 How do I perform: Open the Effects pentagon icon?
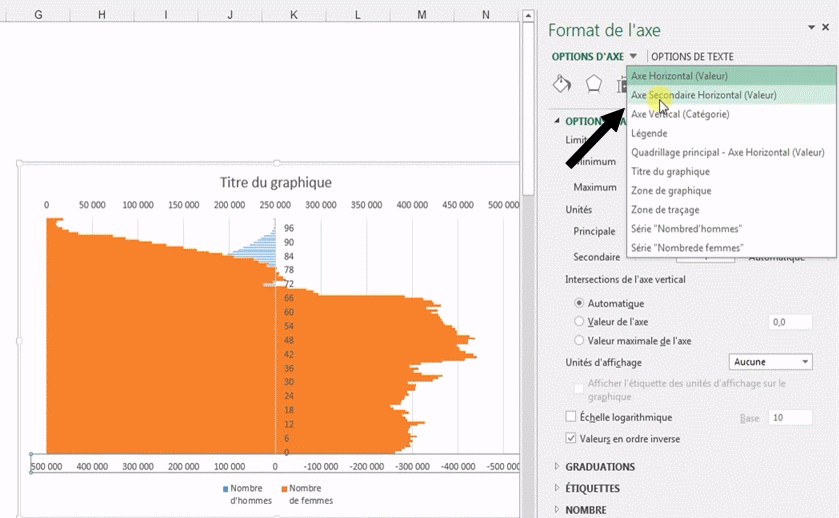coord(594,84)
